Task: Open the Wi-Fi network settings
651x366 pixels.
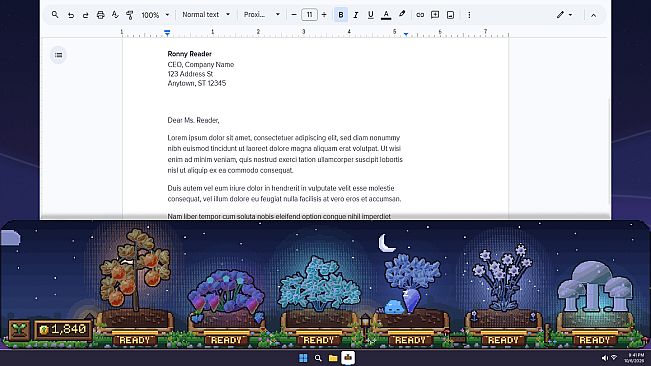Action: pos(614,358)
